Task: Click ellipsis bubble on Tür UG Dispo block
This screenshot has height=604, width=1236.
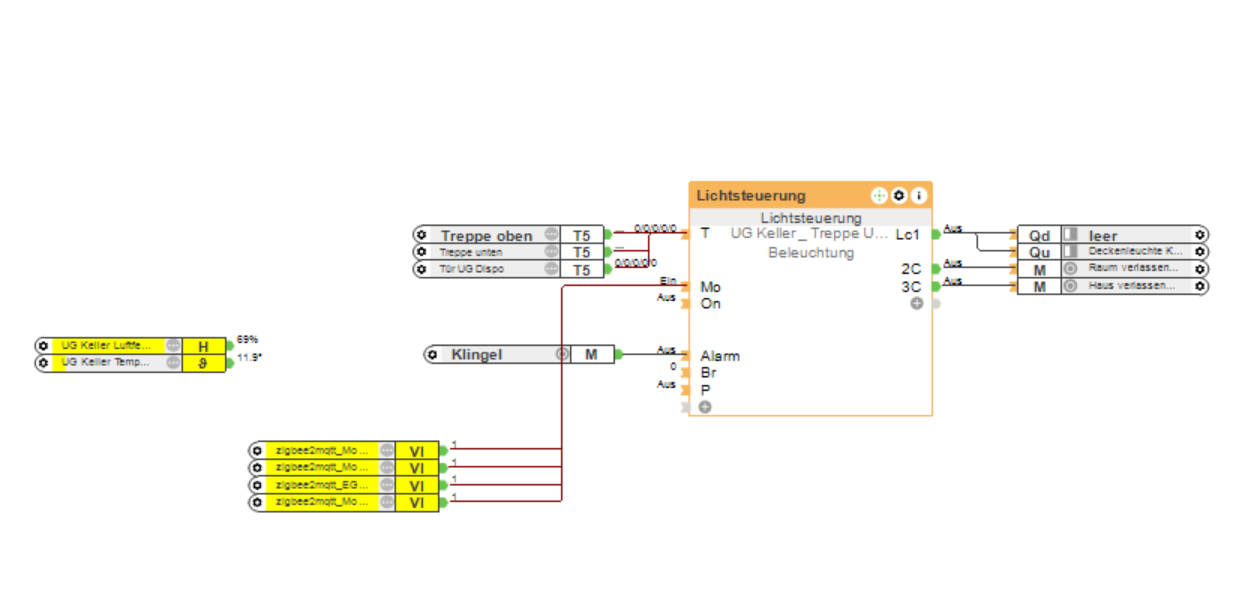Action: 551,270
